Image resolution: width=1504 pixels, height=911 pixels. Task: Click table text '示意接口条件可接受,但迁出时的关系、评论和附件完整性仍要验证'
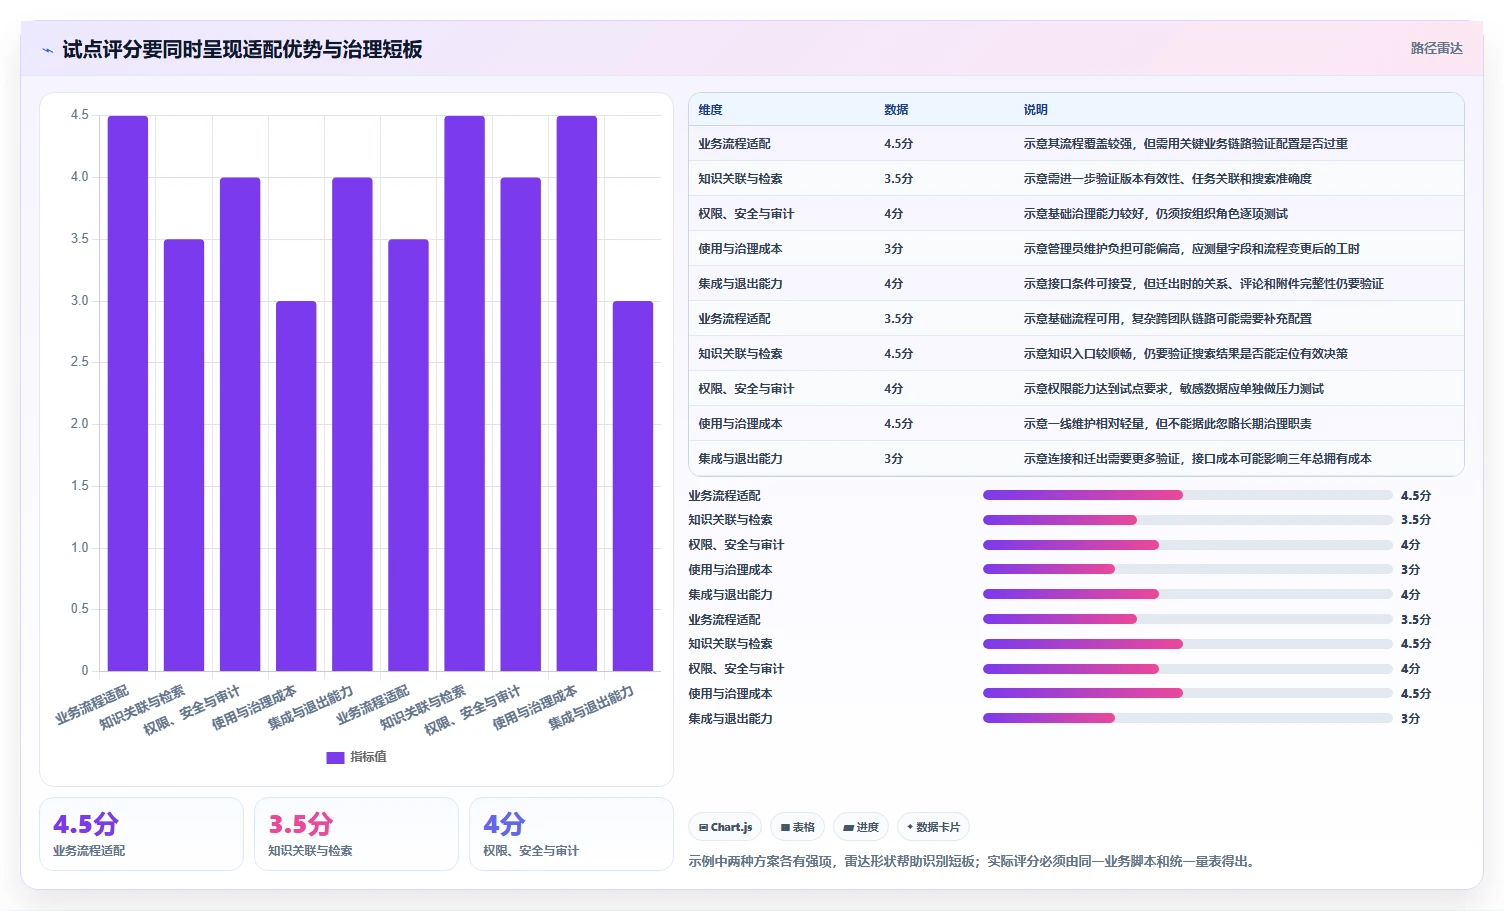[x=1203, y=284]
